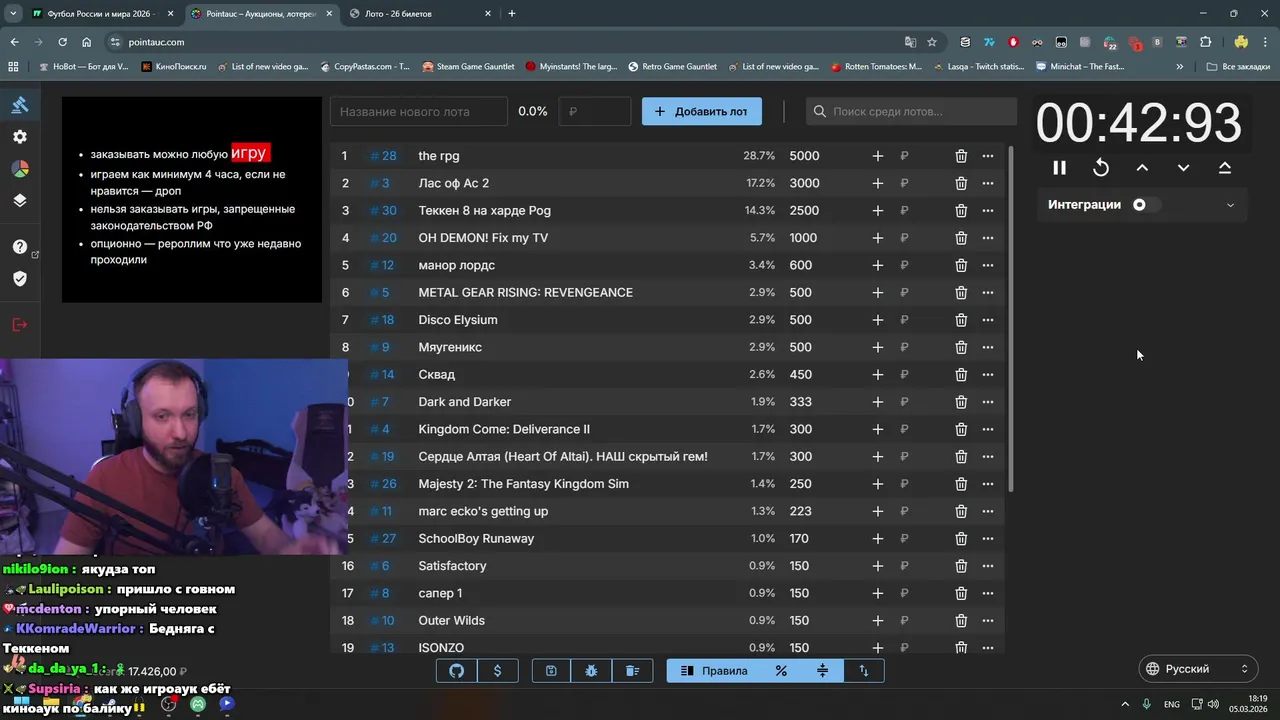Screen dimensions: 1280x720
Task: Click the double-up timer boost icon
Action: [x=1225, y=168]
